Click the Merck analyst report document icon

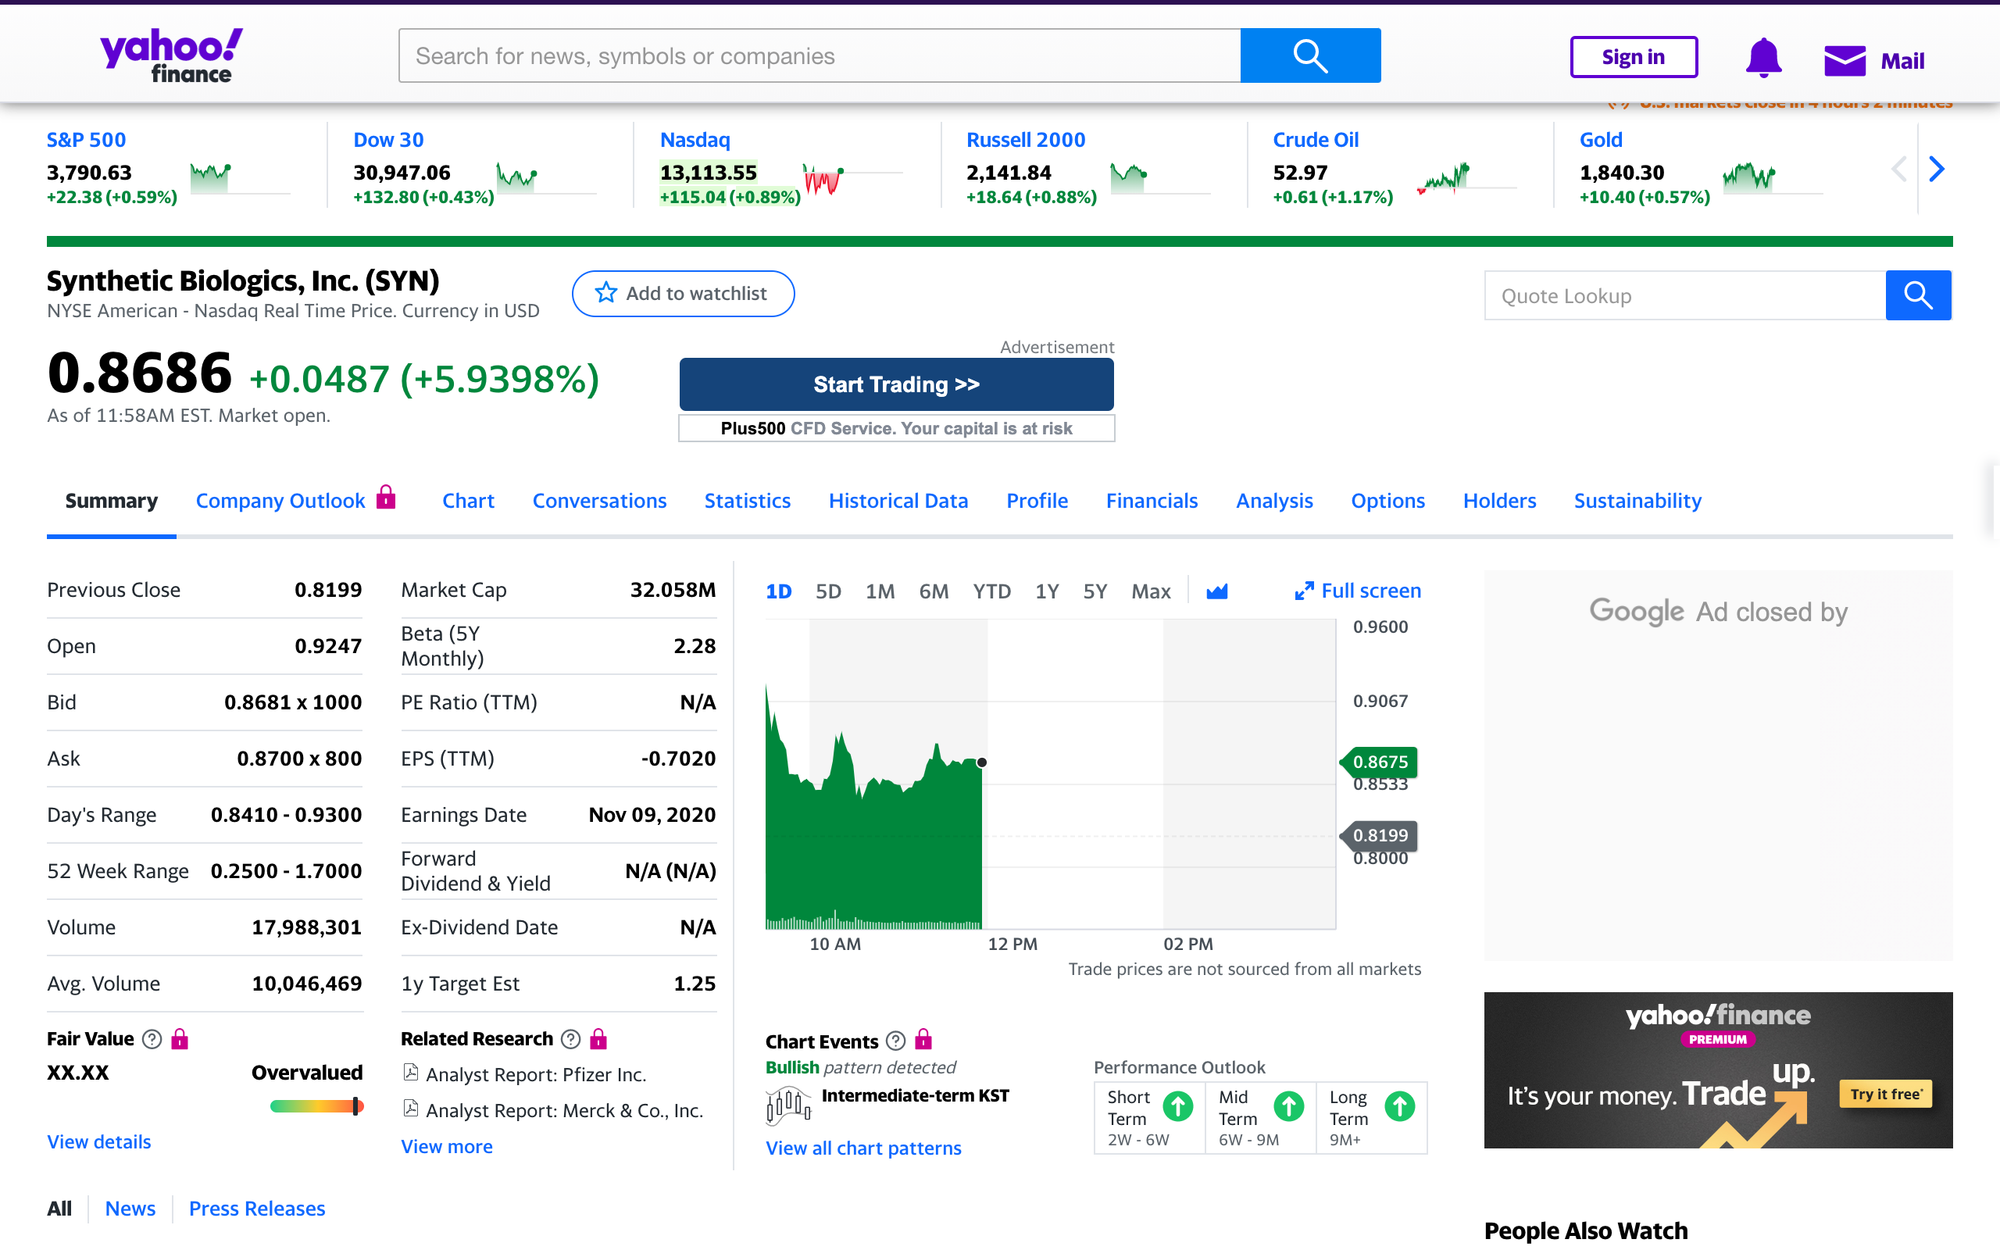(410, 1108)
